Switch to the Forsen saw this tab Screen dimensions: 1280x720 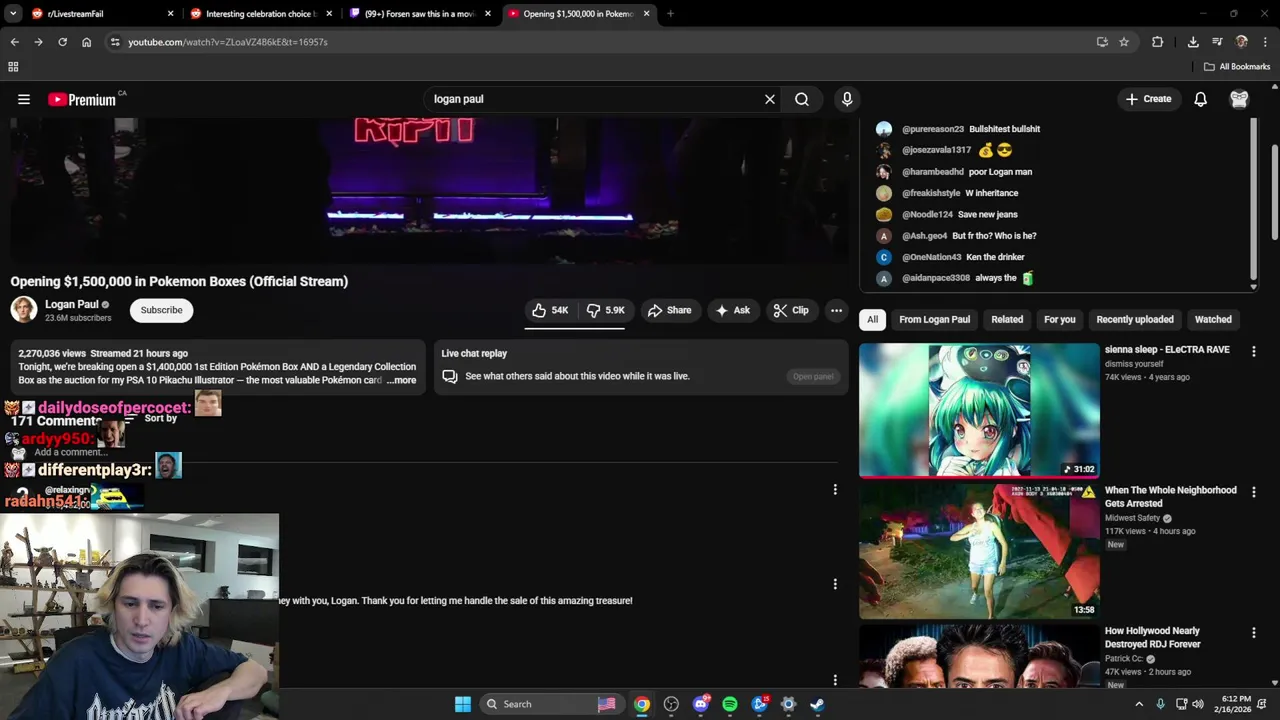coord(420,14)
